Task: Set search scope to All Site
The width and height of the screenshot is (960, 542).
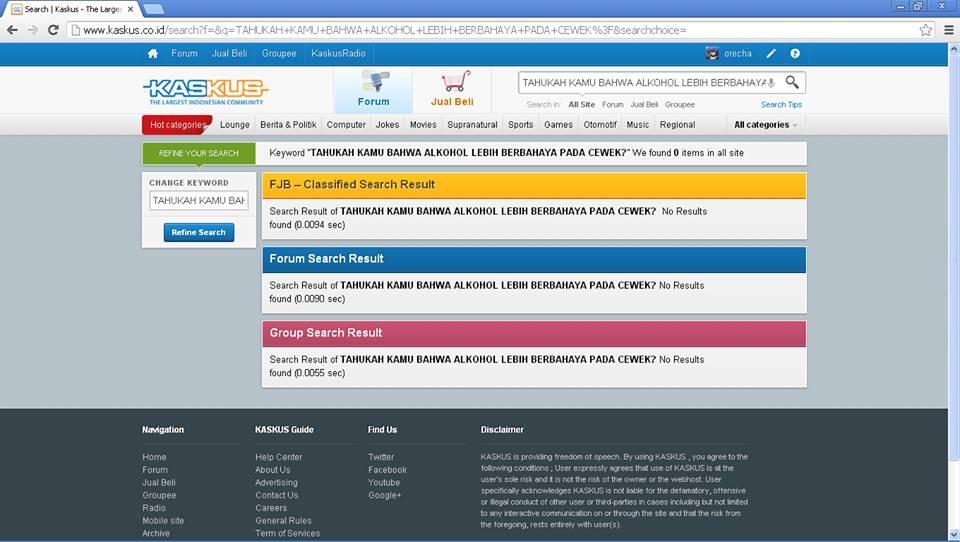Action: click(x=581, y=105)
